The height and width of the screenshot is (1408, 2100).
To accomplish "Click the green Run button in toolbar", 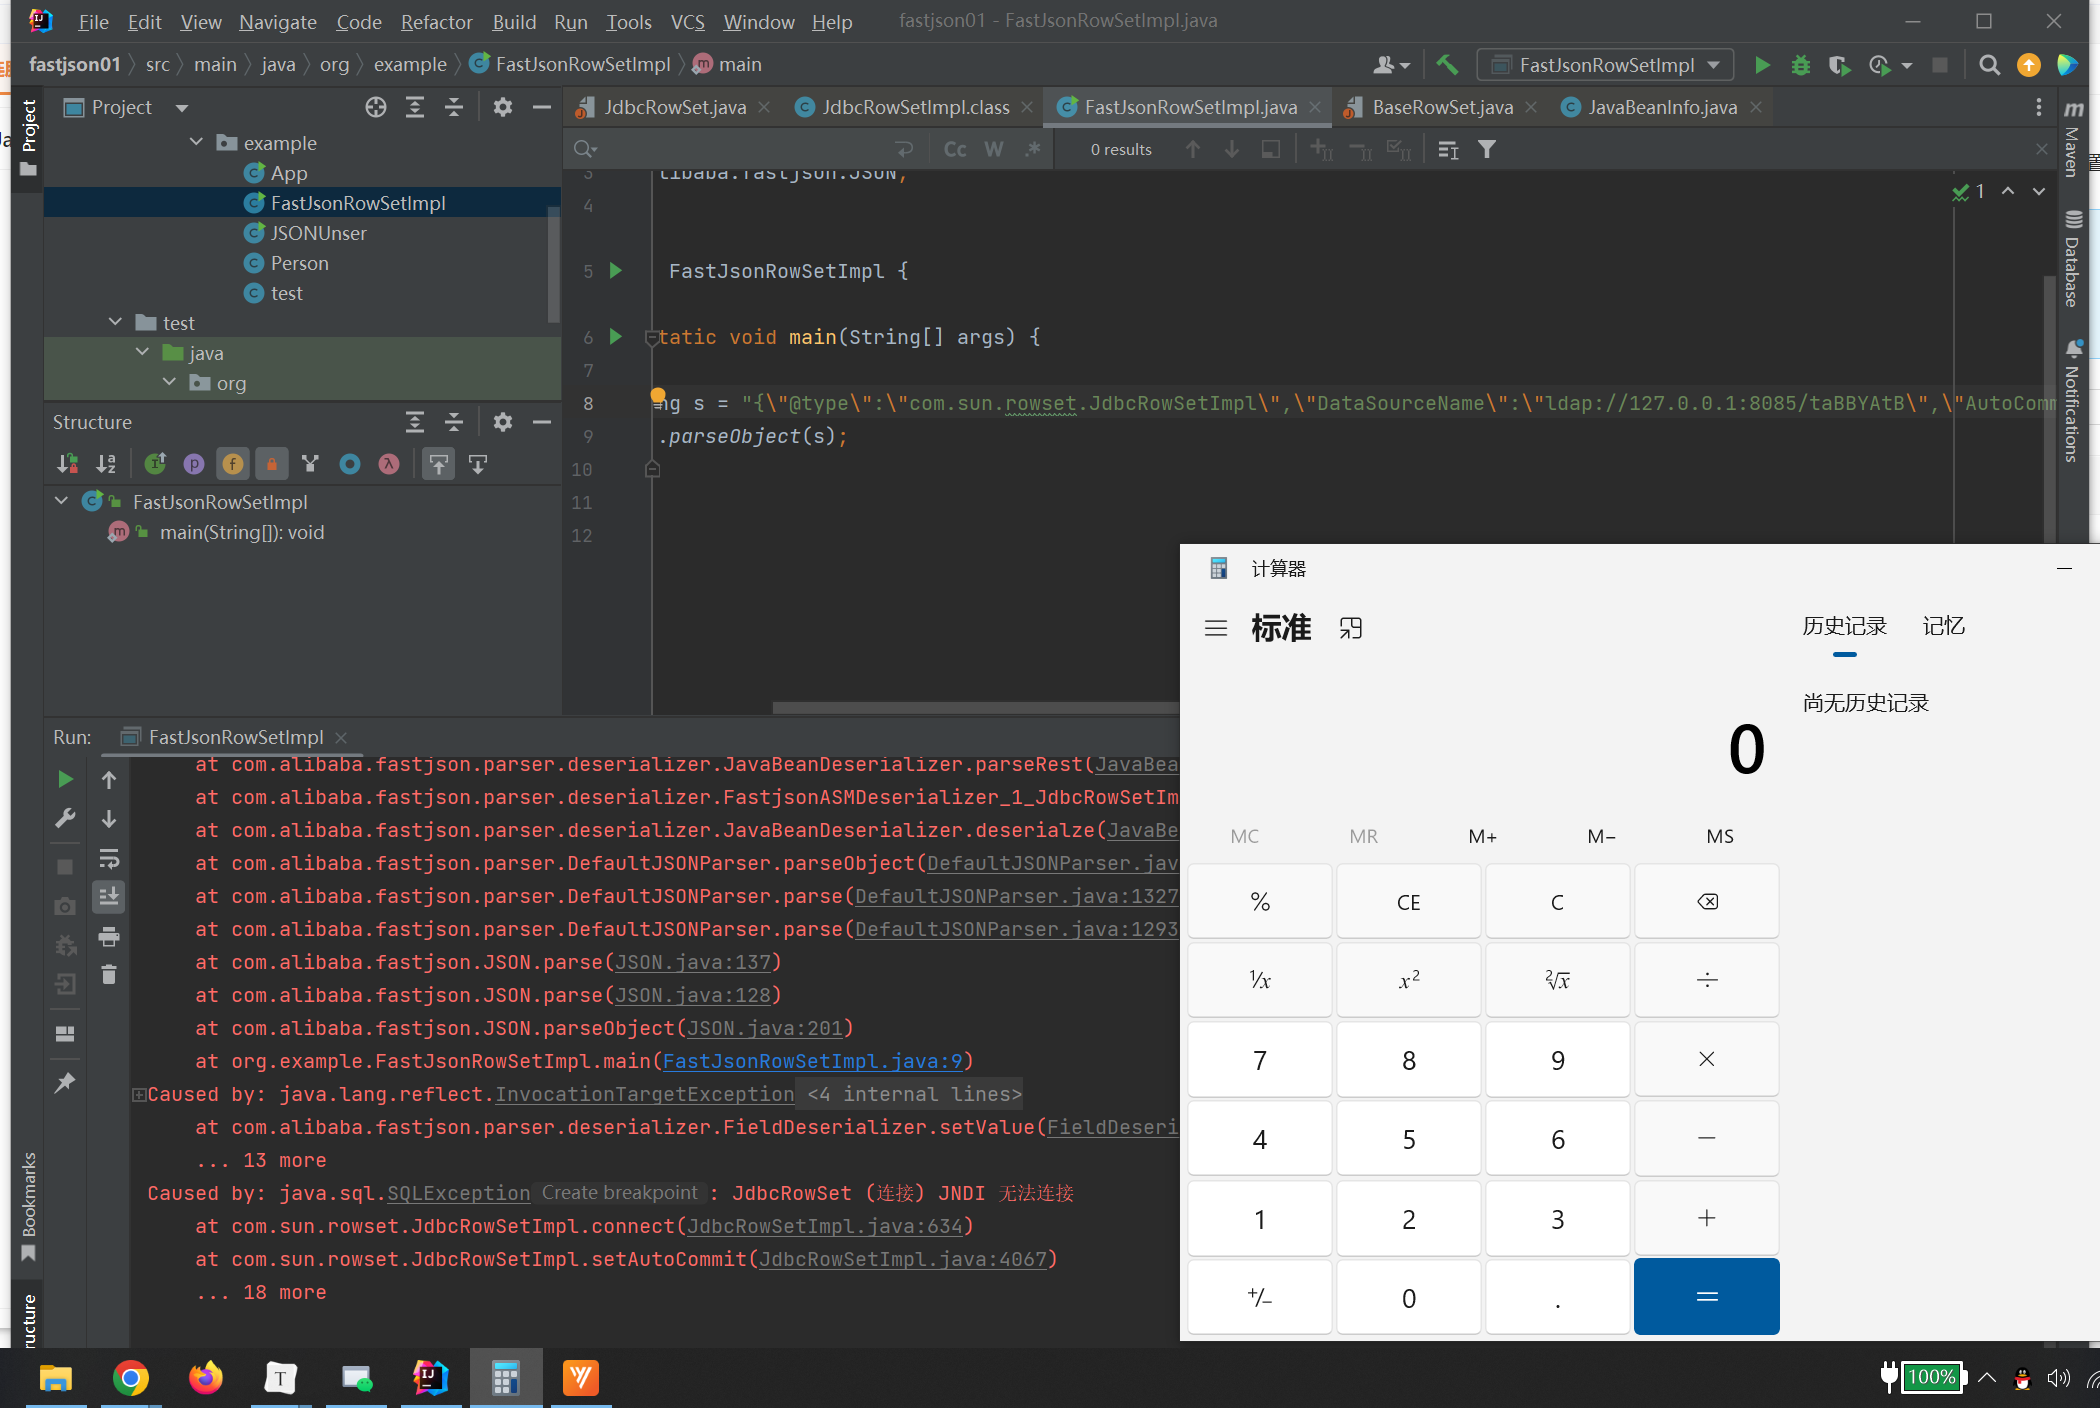I will (1762, 65).
